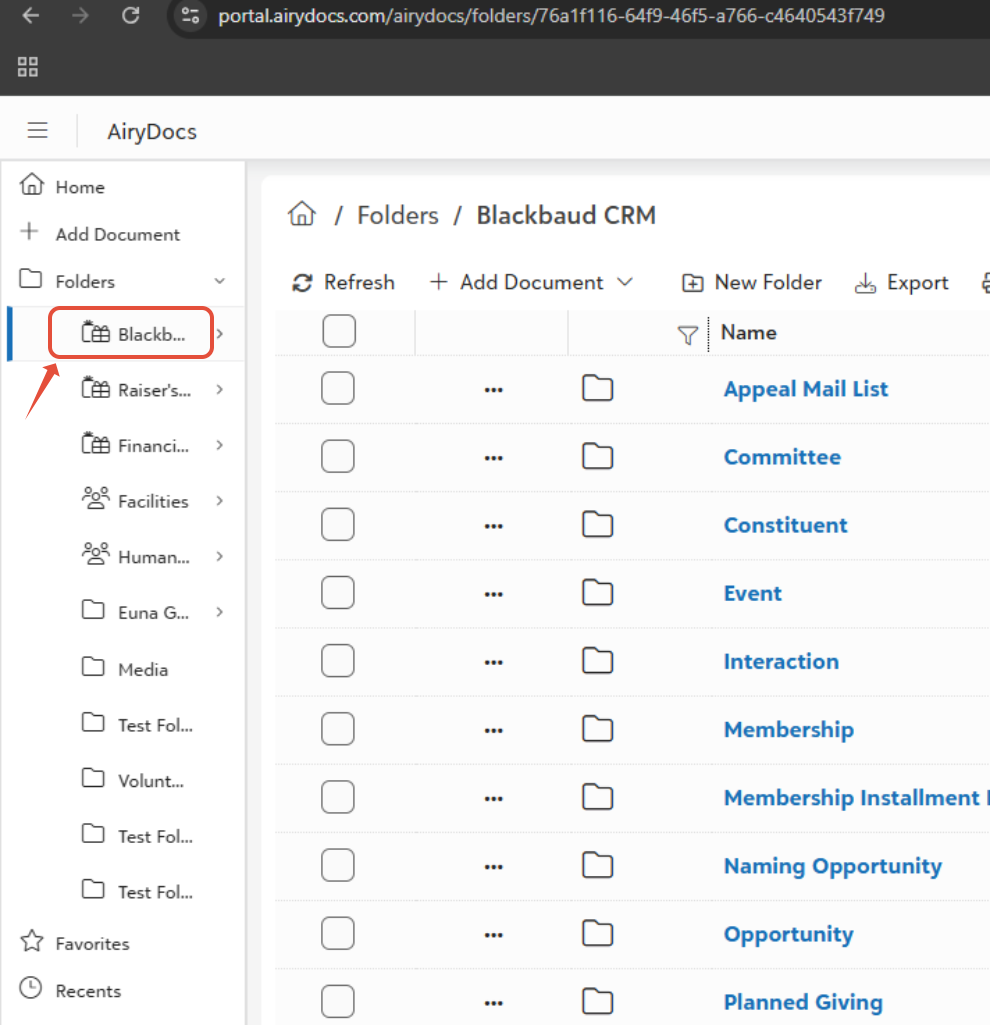Select the Volunt... folder in sidebar
990x1025 pixels.
pyautogui.click(x=133, y=779)
